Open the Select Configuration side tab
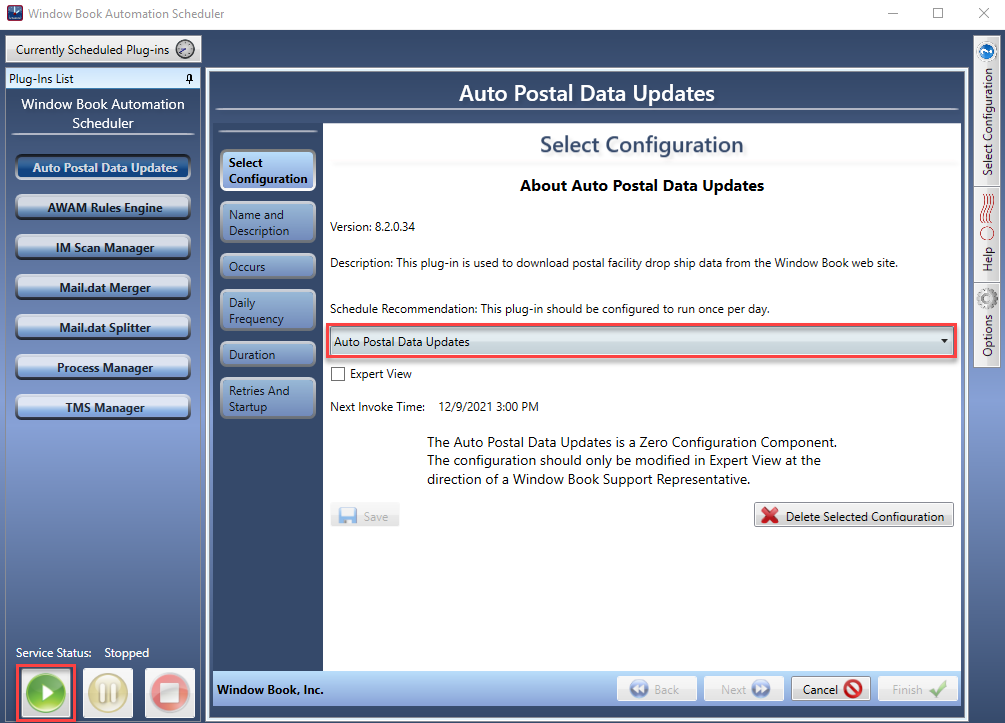The image size is (1005, 723). pos(987,111)
